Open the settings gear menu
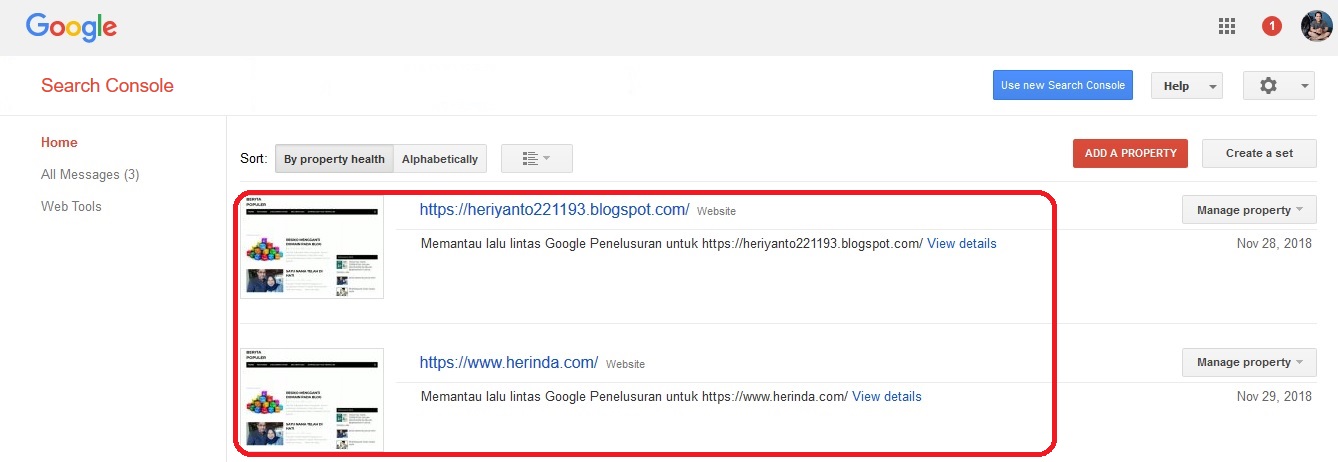This screenshot has width=1338, height=462. click(1277, 86)
